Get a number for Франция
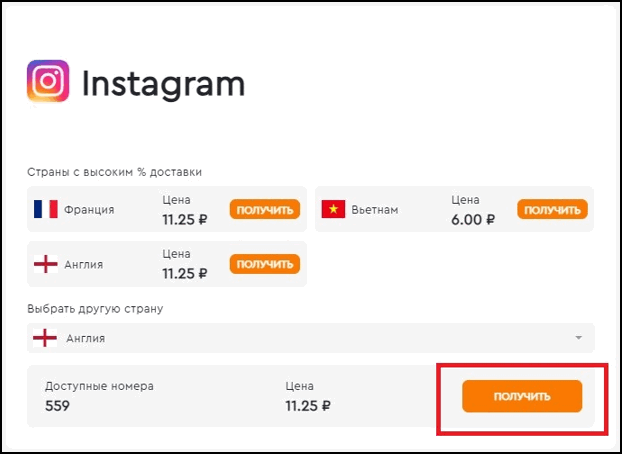Image resolution: width=622 pixels, height=454 pixels. (265, 209)
